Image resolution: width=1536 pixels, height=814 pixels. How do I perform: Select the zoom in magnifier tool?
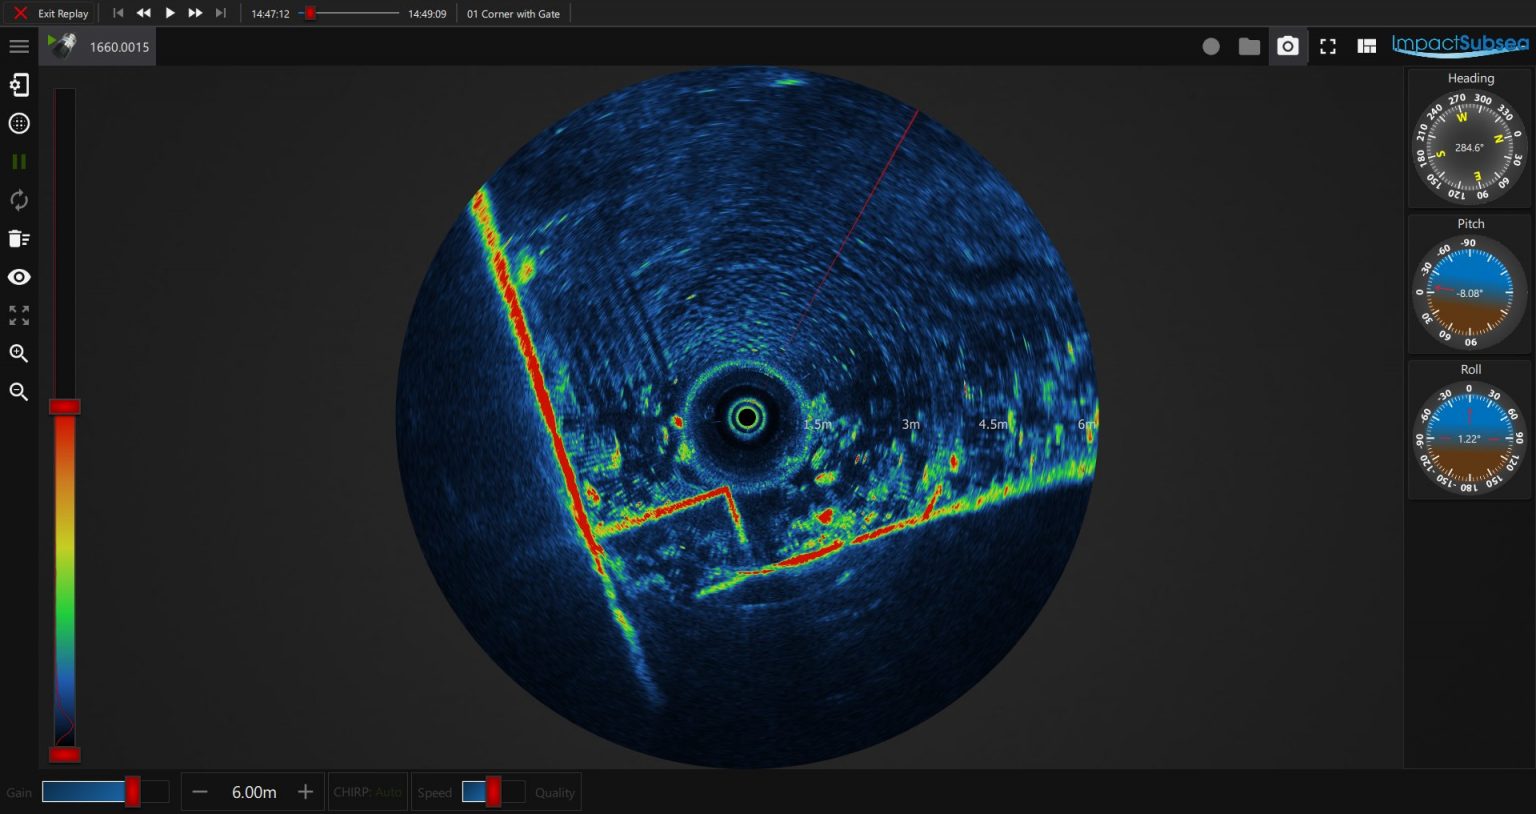[18, 353]
